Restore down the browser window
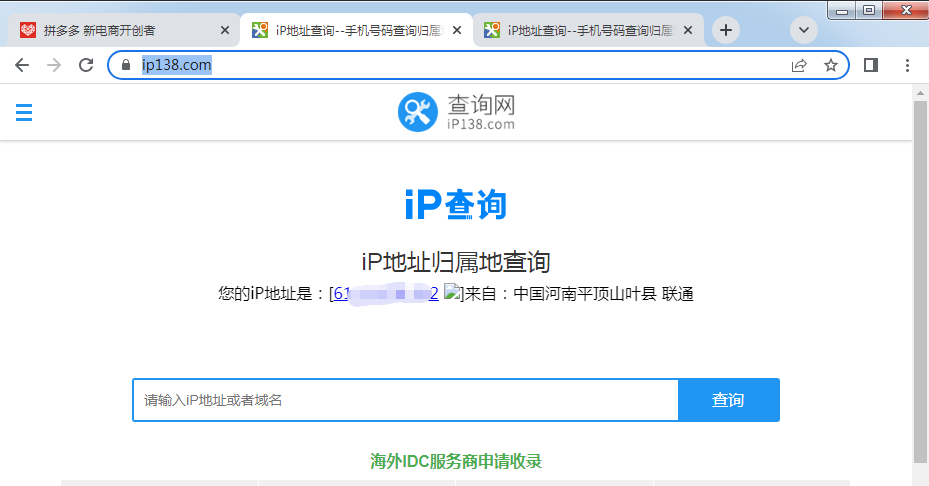This screenshot has height=486, width=929. [x=869, y=10]
